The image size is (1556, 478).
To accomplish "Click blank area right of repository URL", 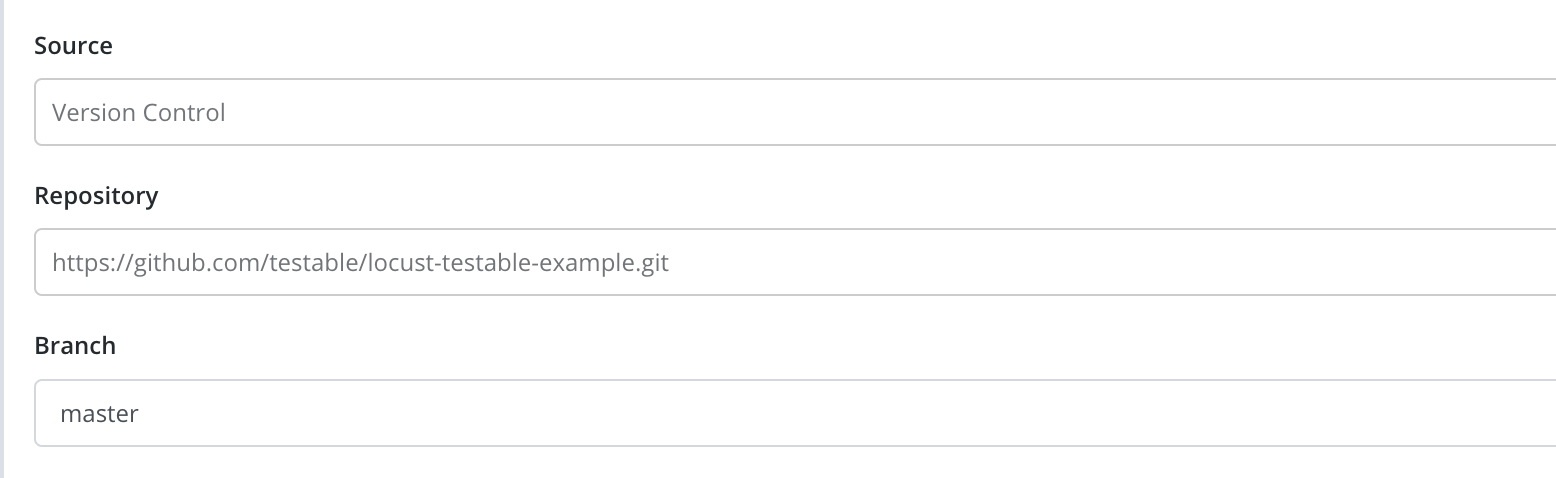I will pyautogui.click(x=1110, y=262).
